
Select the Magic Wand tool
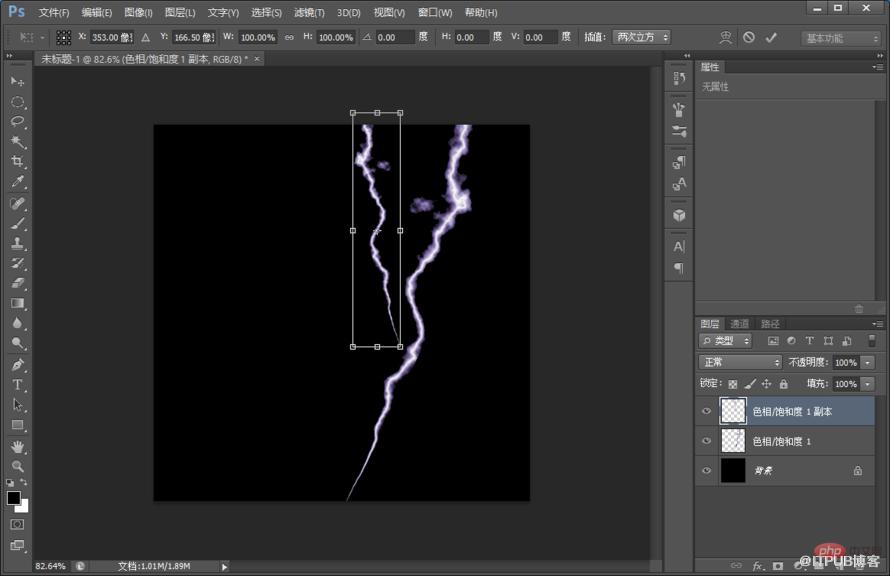pyautogui.click(x=18, y=141)
